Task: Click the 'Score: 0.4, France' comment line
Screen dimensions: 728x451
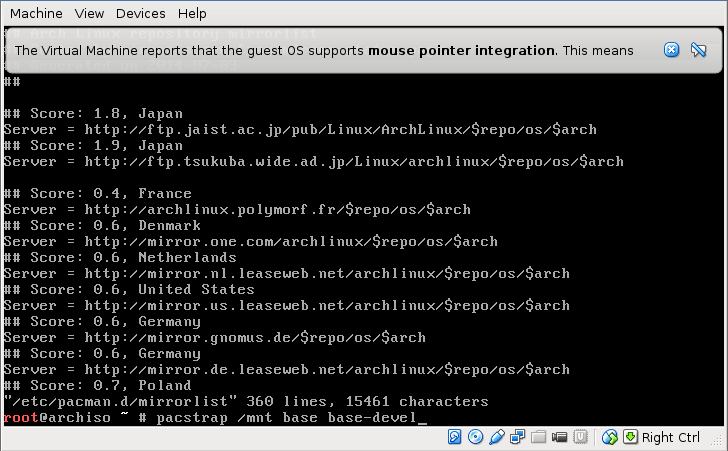Action: (98, 193)
